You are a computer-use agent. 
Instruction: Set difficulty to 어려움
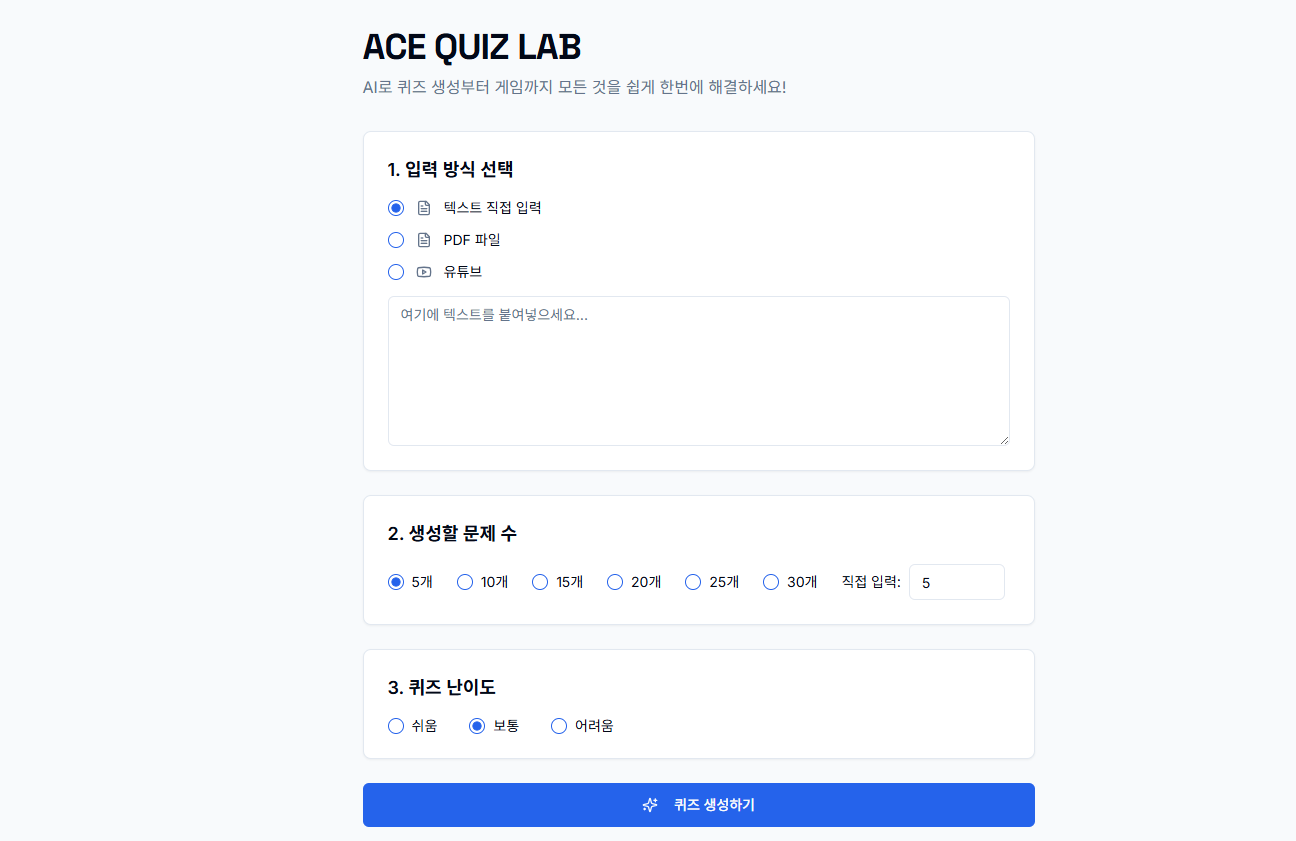[559, 725]
